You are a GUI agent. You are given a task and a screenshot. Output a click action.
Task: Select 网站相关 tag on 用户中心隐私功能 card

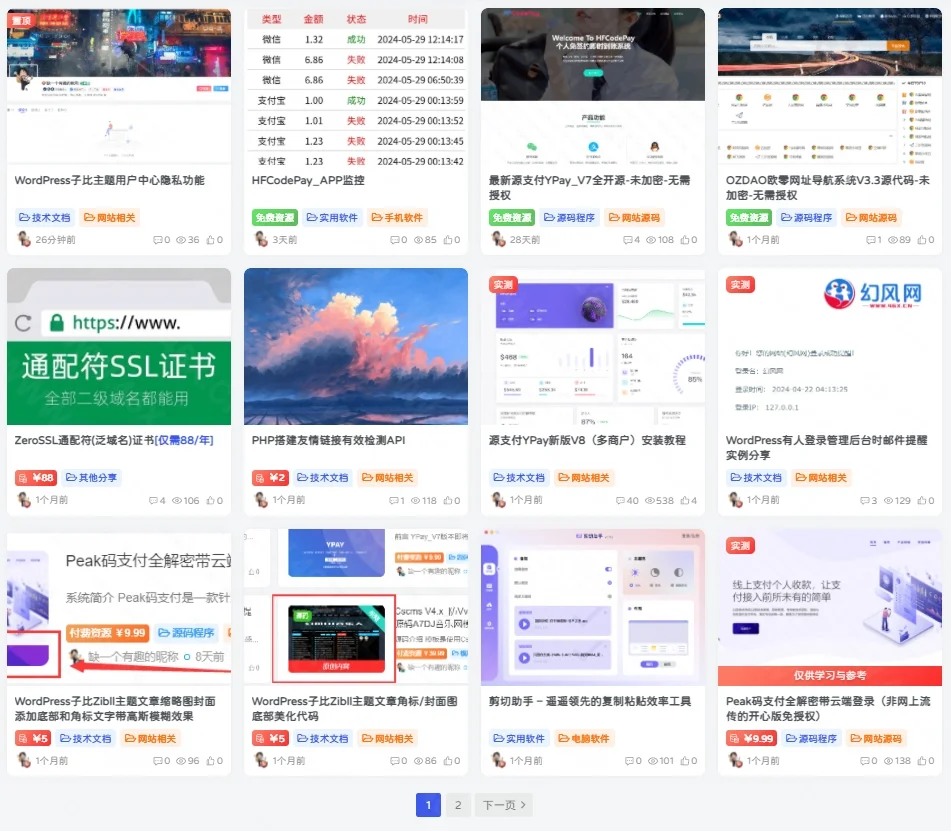(x=110, y=218)
